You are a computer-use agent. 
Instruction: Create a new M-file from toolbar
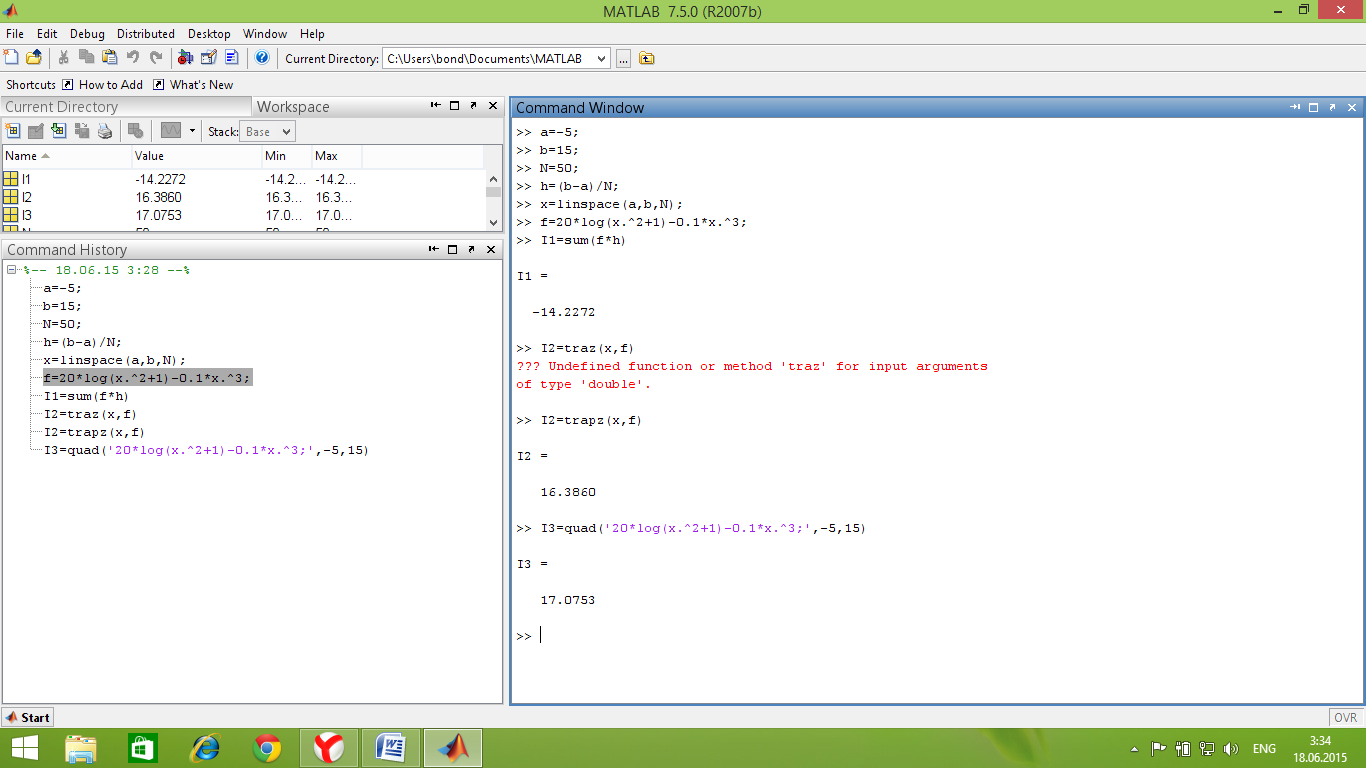13,58
